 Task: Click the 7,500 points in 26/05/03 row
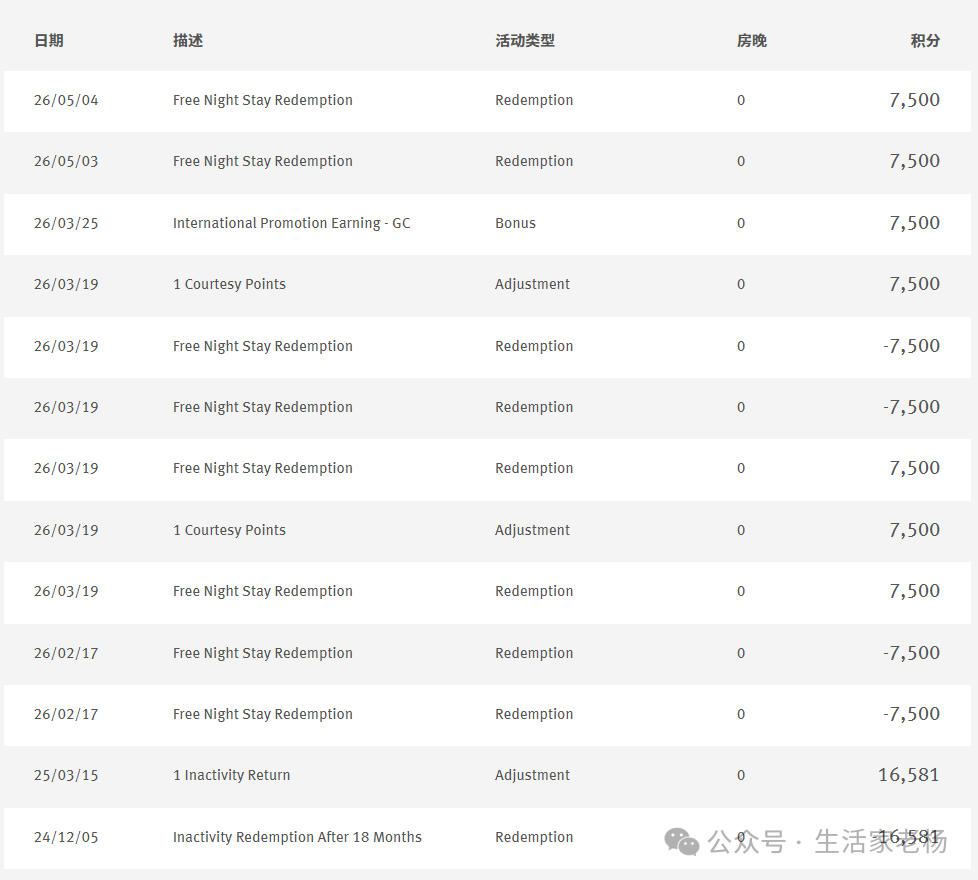tap(914, 161)
